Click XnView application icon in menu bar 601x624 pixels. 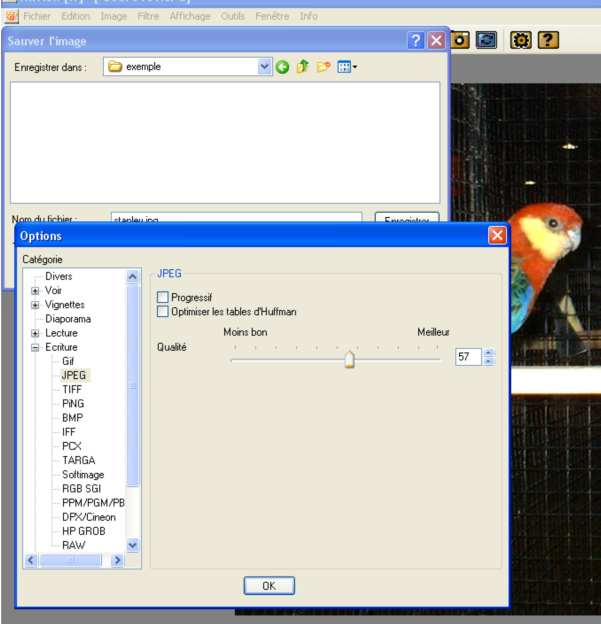coord(11,16)
